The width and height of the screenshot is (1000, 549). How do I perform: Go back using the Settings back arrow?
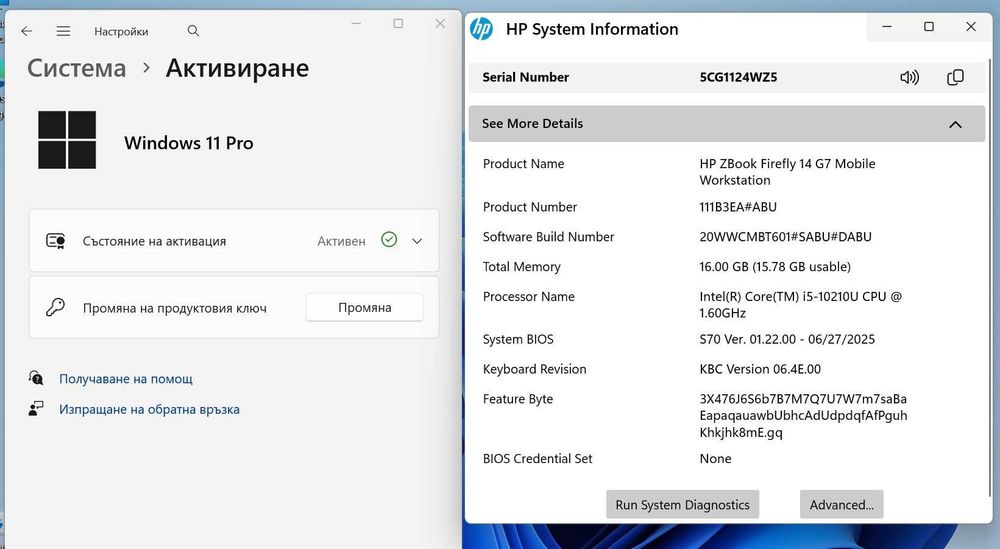coord(26,31)
